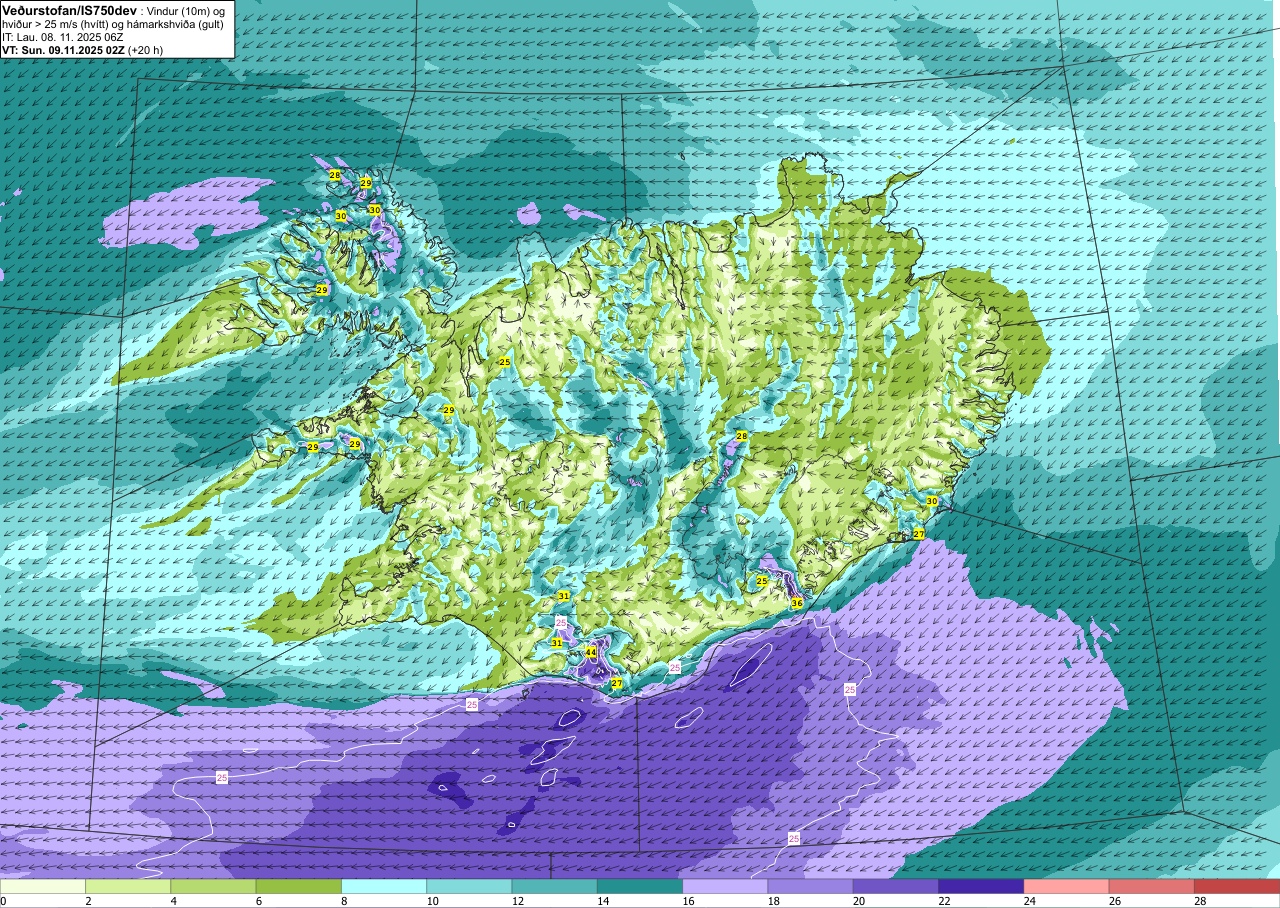Click the red 28+ m/s legend swatch
Viewport: 1280px width, 908px height.
click(1237, 886)
